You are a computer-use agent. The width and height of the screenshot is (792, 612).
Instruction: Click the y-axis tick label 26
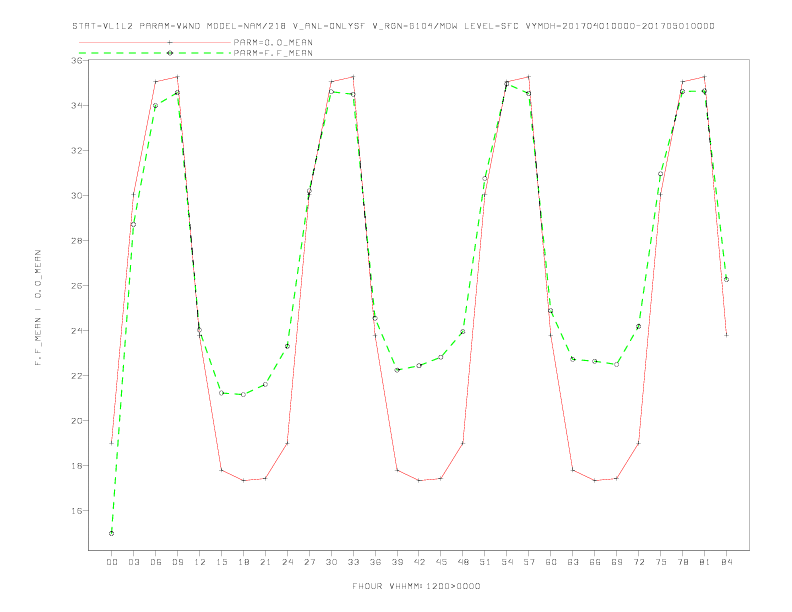click(77, 285)
